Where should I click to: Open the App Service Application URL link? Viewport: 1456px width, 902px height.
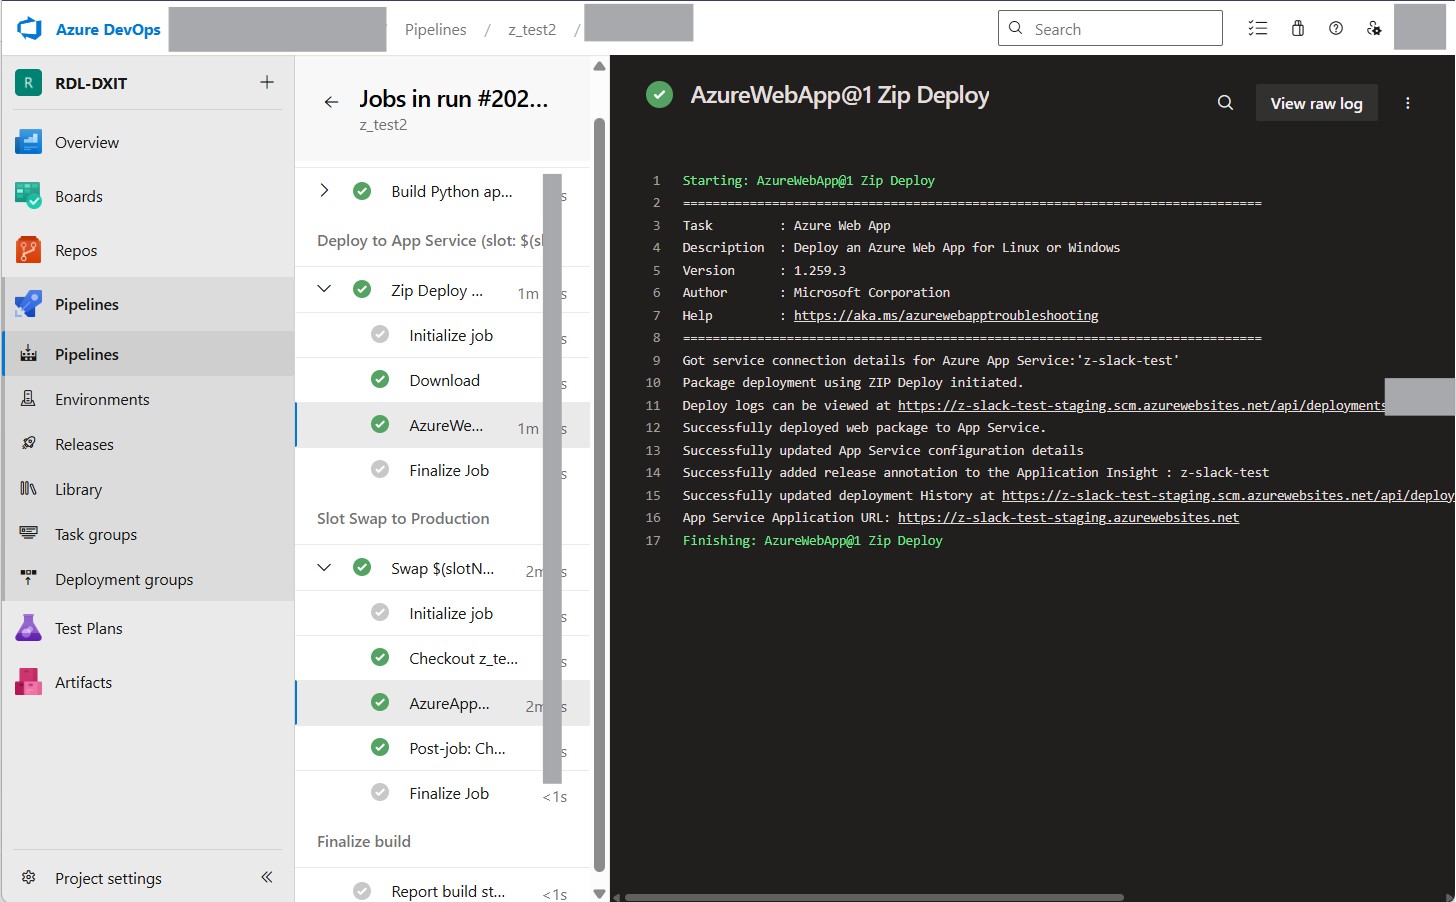click(x=1068, y=517)
